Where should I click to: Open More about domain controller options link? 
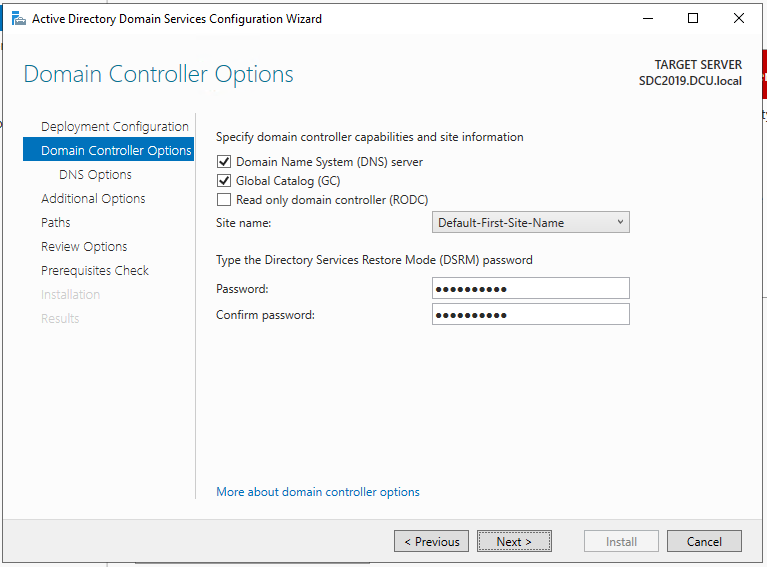tap(318, 492)
